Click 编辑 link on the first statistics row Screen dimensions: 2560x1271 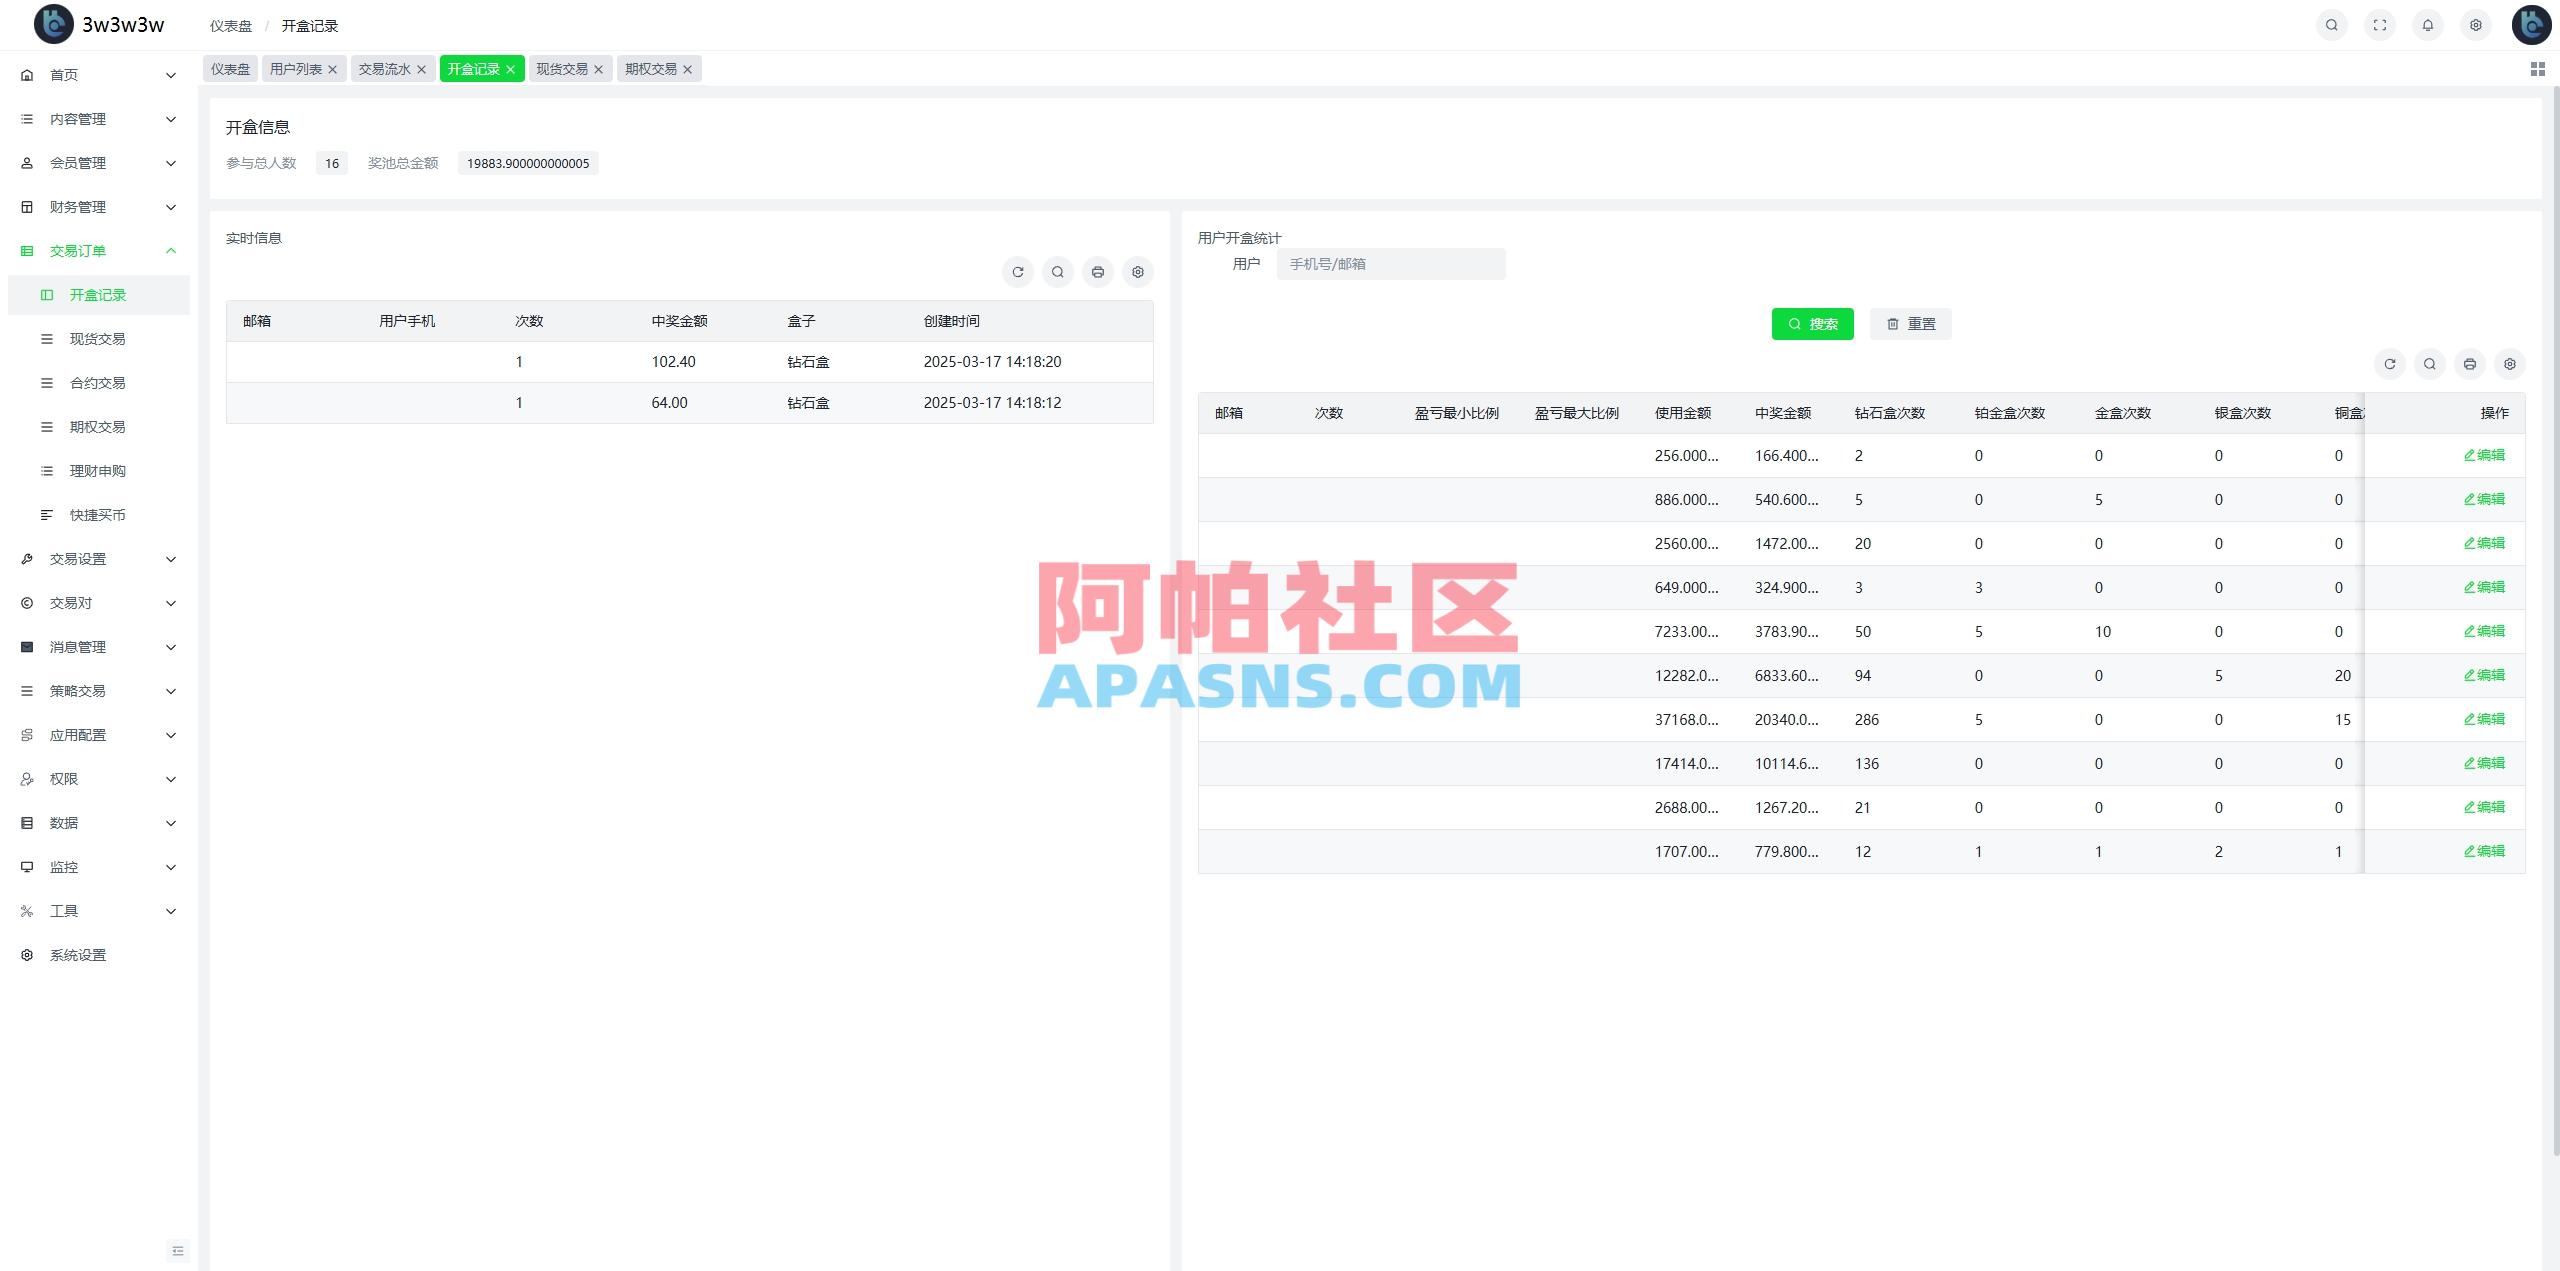(x=2484, y=455)
